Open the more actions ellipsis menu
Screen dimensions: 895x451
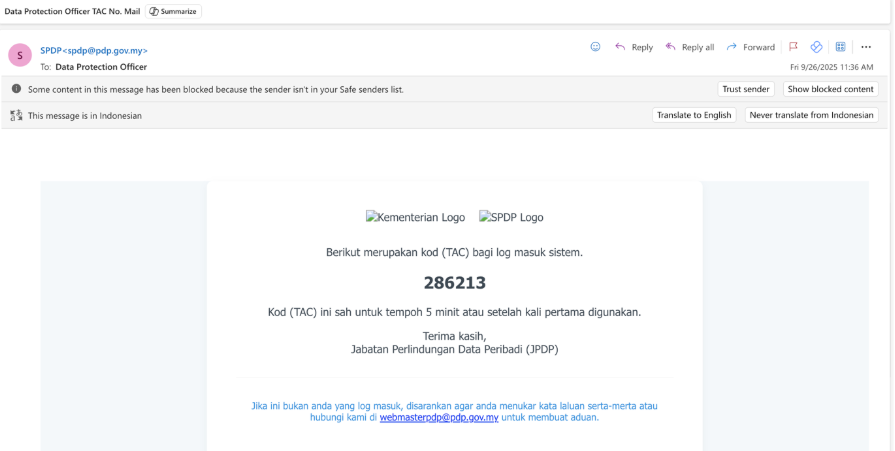pyautogui.click(x=866, y=47)
